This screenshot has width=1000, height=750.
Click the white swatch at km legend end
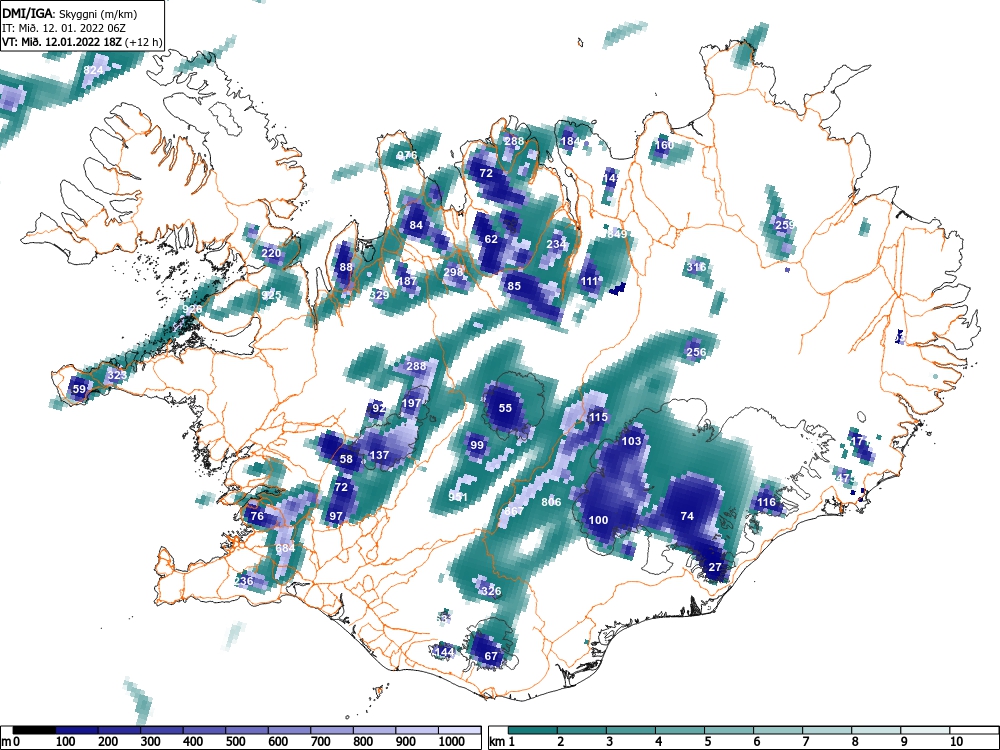tap(974, 729)
